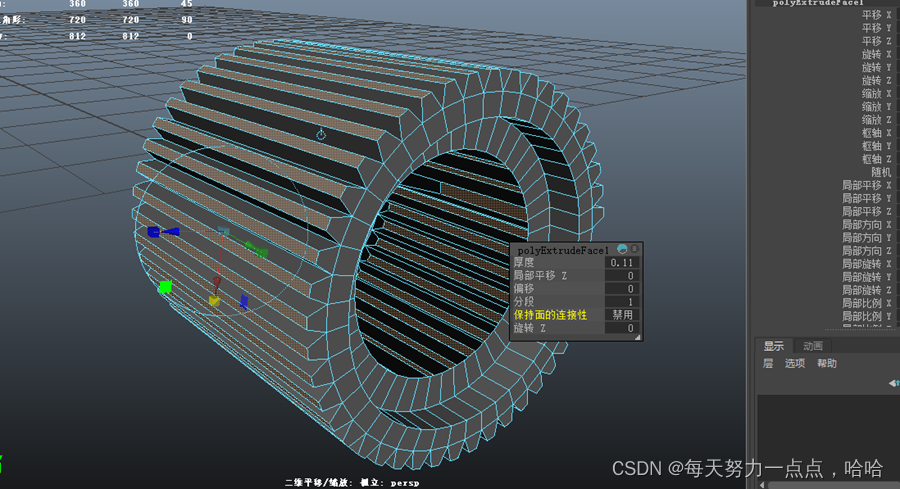Select 局部旋转 X channel label
This screenshot has height=489, width=900.
(x=867, y=264)
